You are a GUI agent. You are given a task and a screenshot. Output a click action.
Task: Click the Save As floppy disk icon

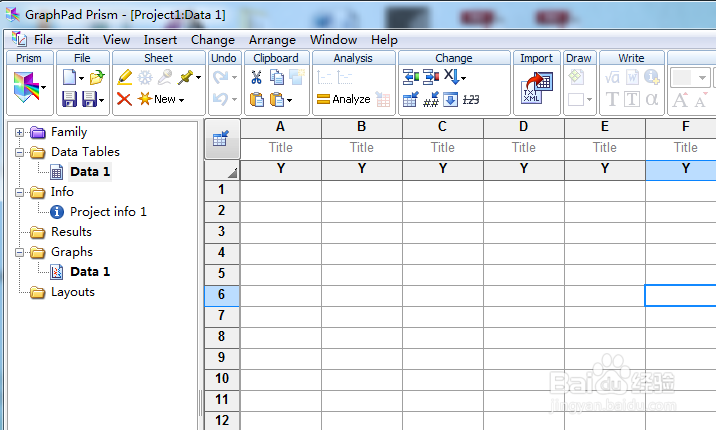point(89,99)
